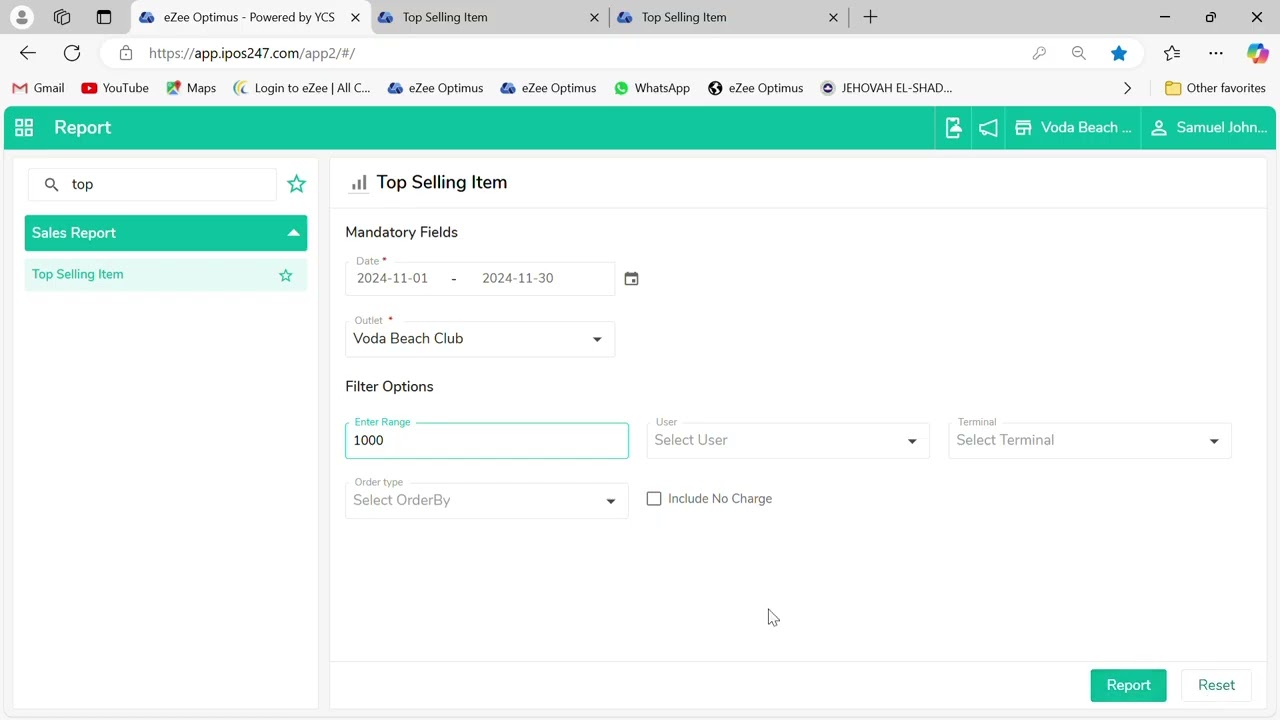Show more bookmarks chevron
1280x720 pixels.
[1127, 88]
